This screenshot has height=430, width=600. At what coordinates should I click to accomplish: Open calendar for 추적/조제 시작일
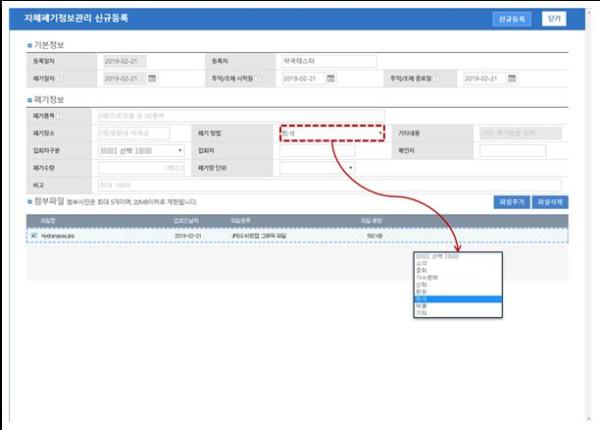pos(333,78)
